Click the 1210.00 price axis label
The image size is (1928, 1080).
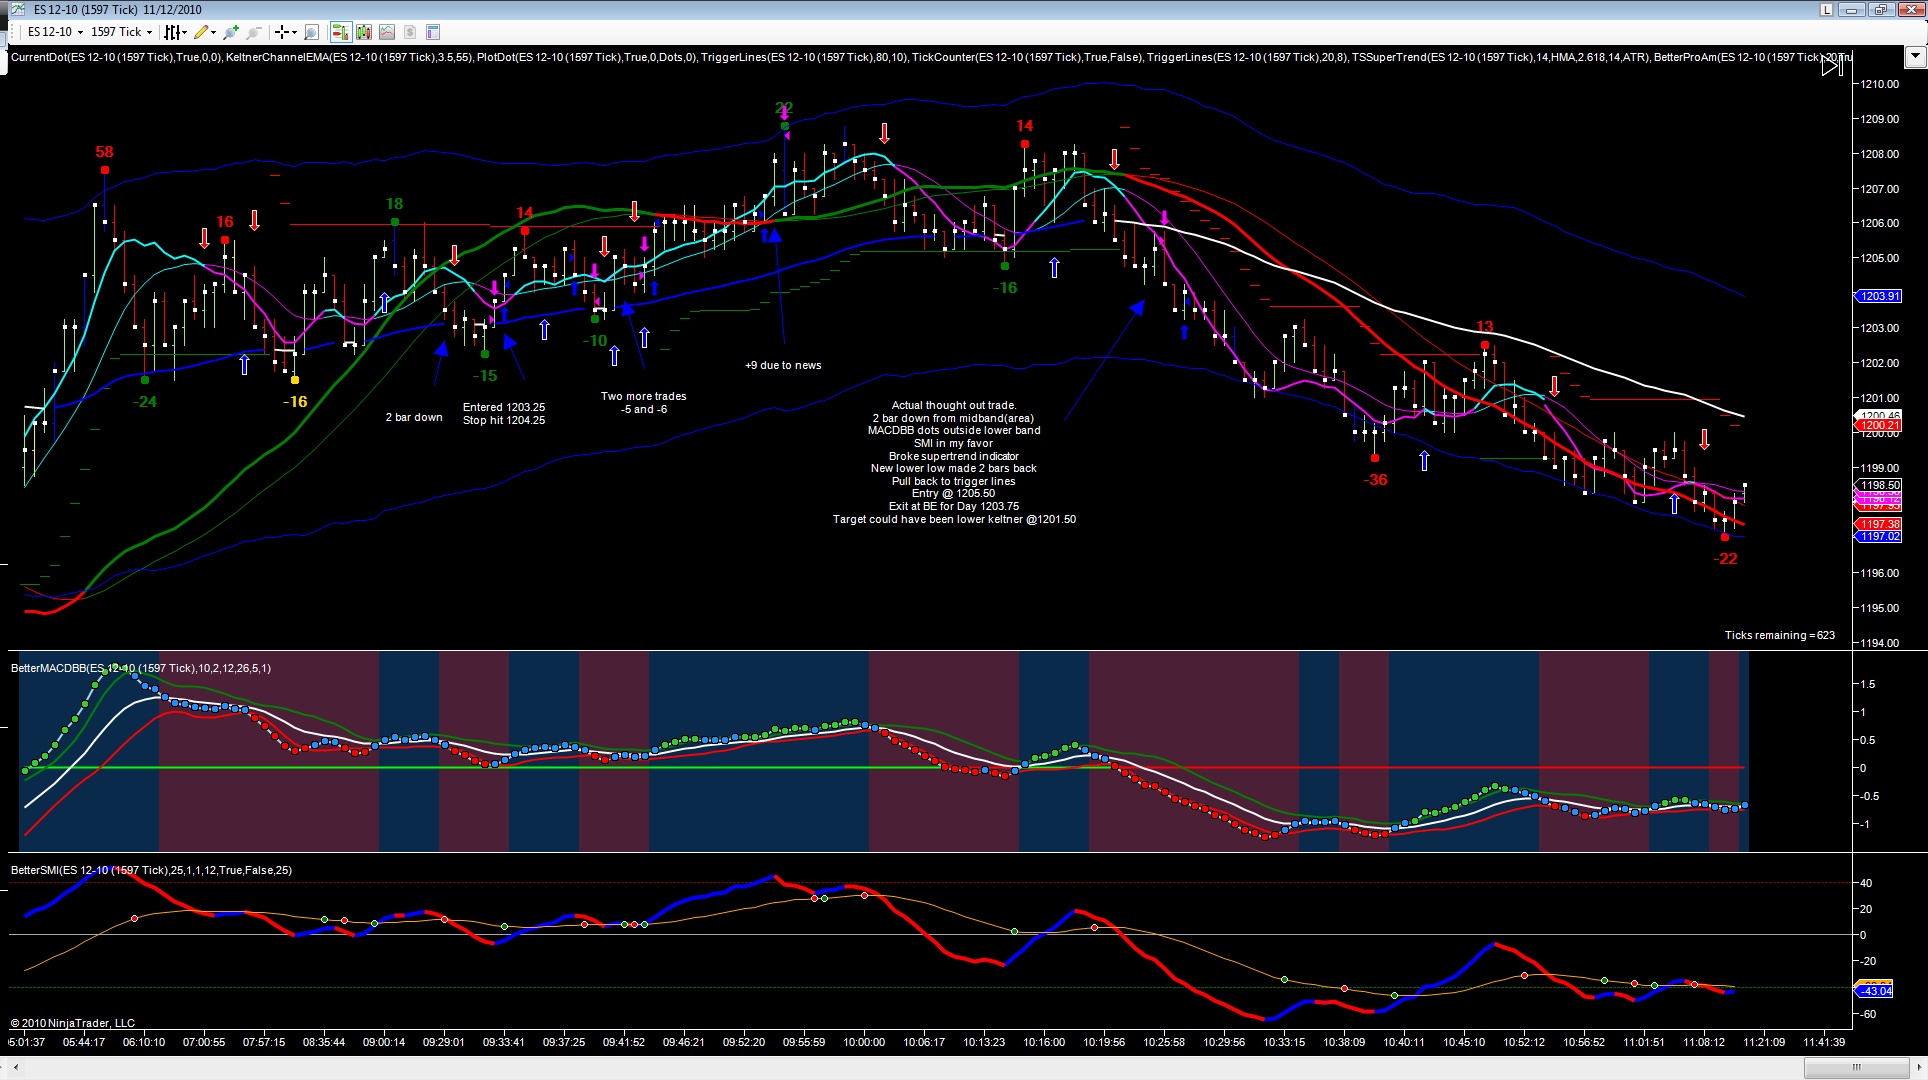1880,84
